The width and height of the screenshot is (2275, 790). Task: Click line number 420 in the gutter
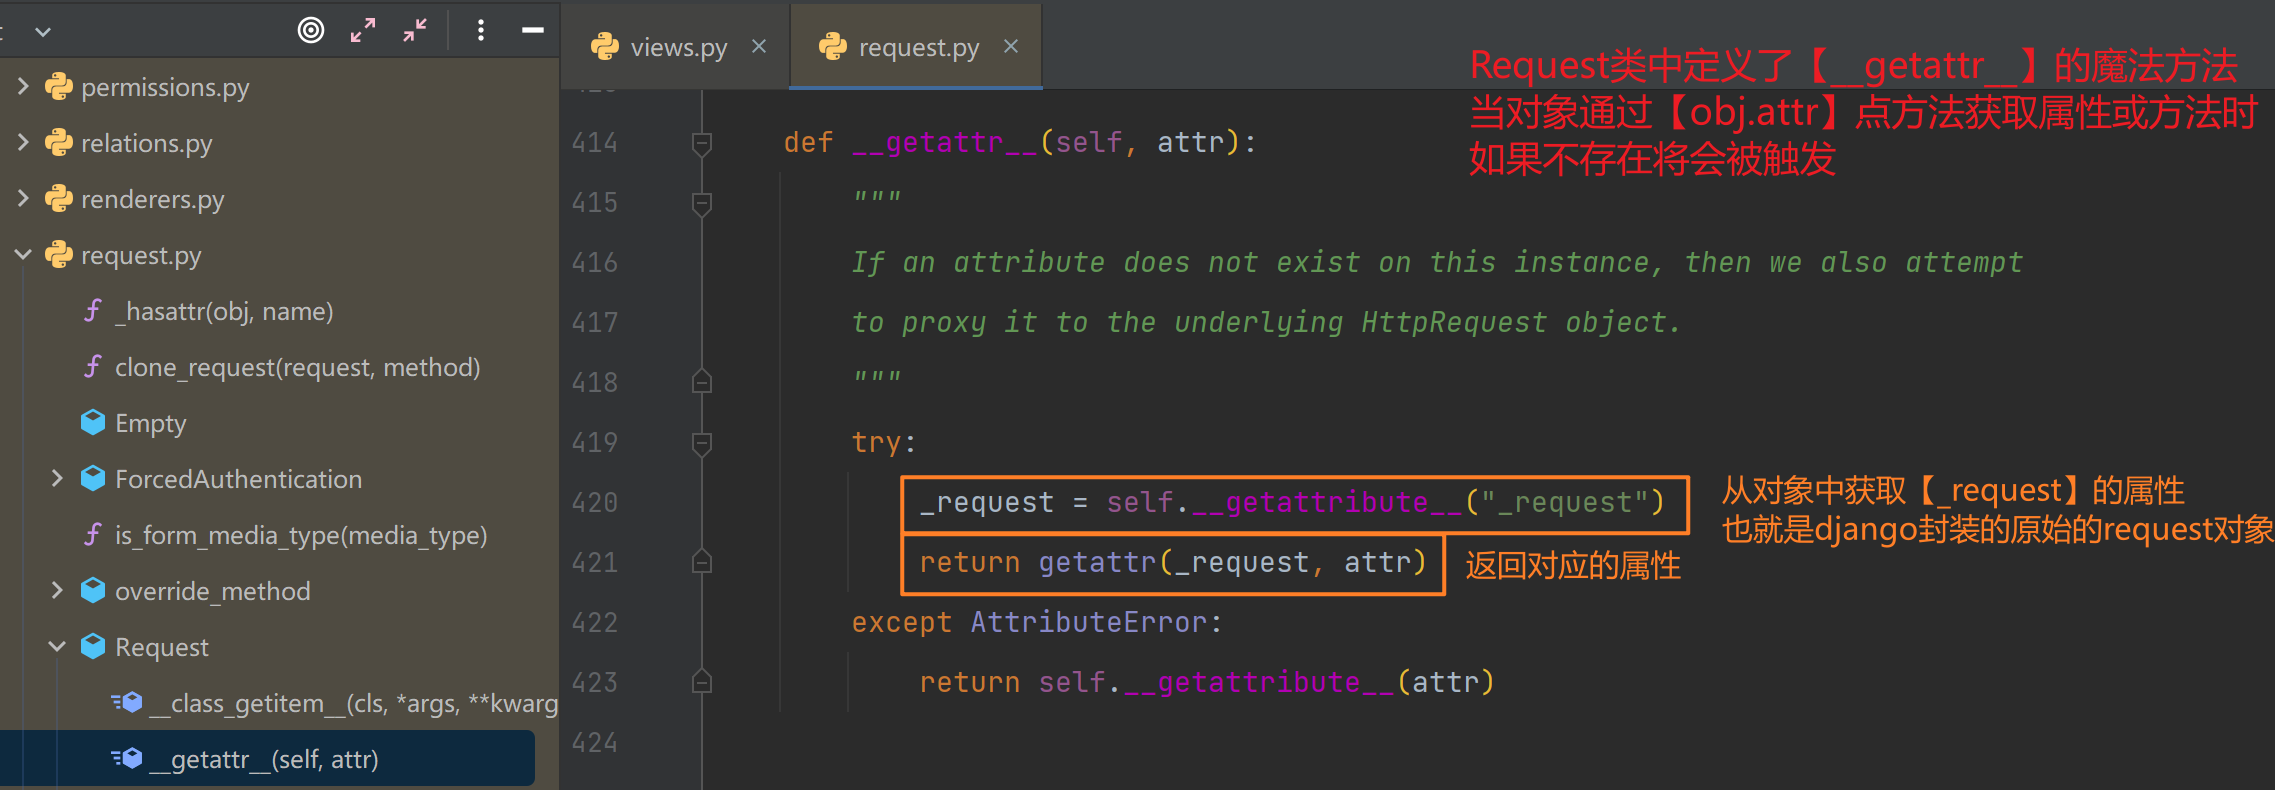tap(595, 503)
